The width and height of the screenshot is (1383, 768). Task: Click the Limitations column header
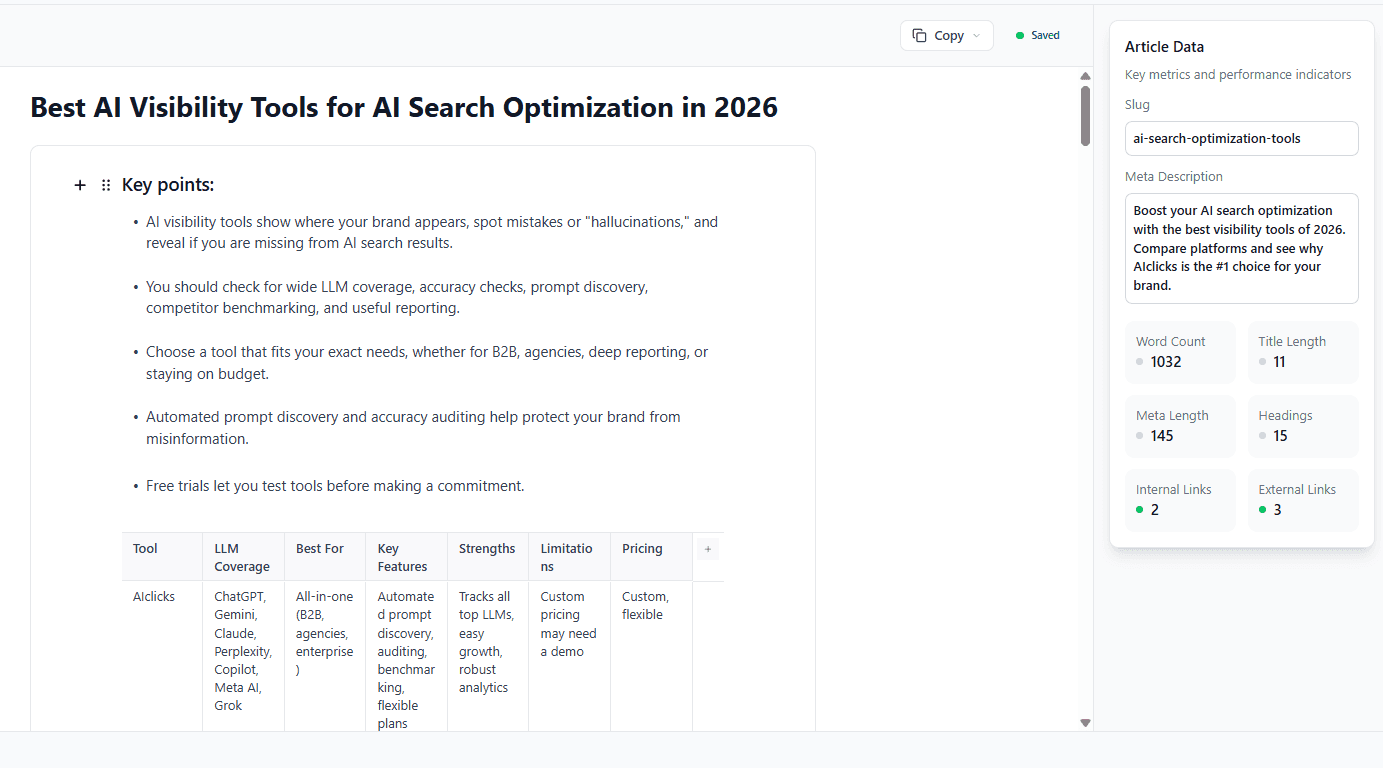point(569,557)
